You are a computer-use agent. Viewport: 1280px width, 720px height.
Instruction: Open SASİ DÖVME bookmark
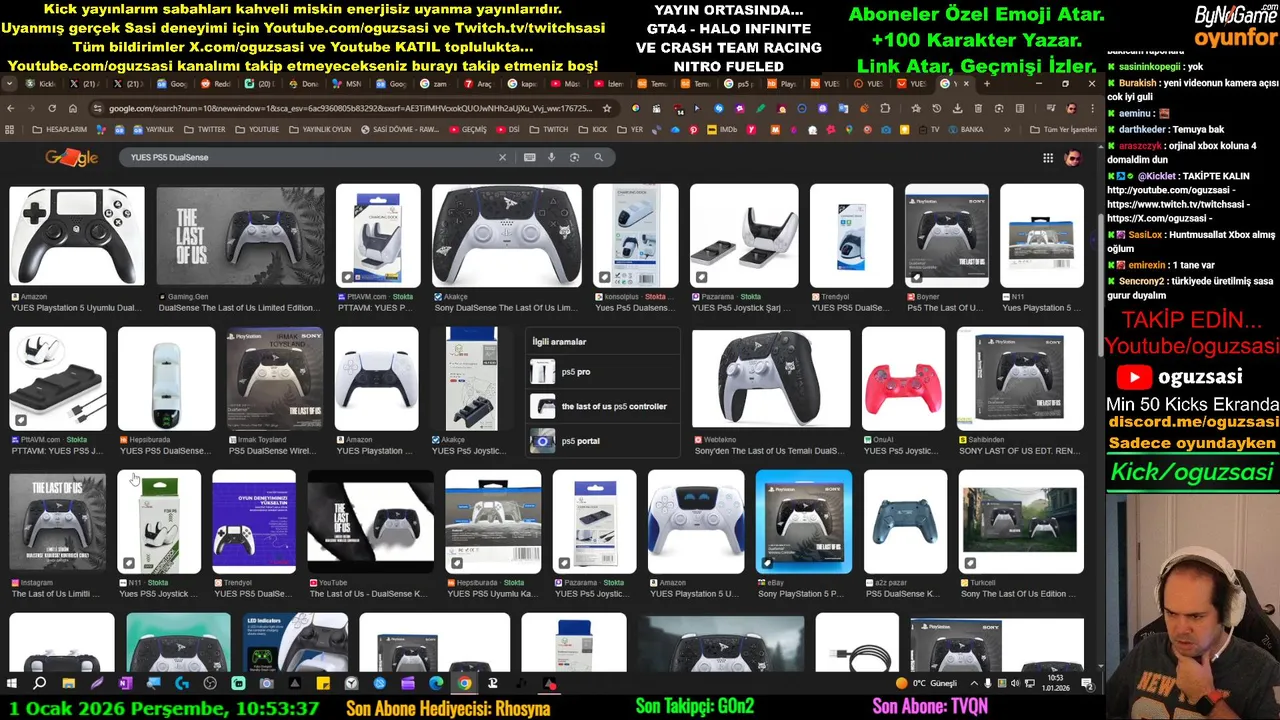point(399,129)
